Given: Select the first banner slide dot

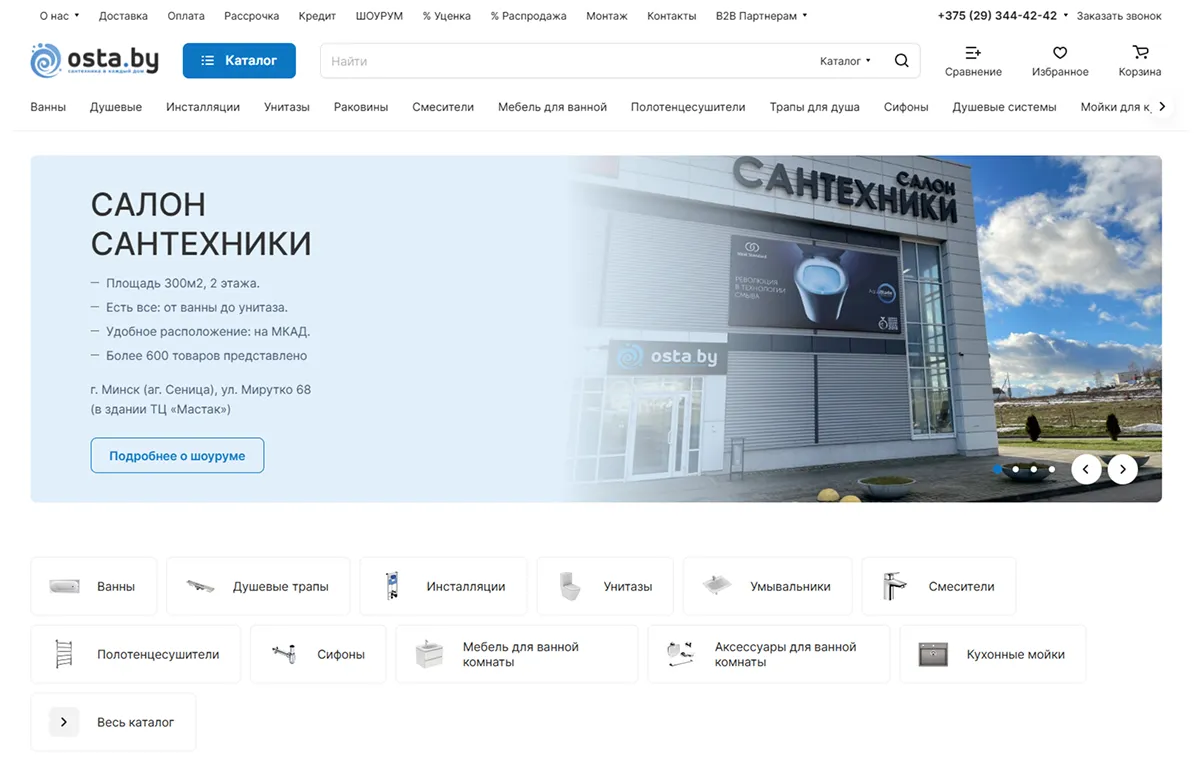Looking at the screenshot, I should (998, 469).
